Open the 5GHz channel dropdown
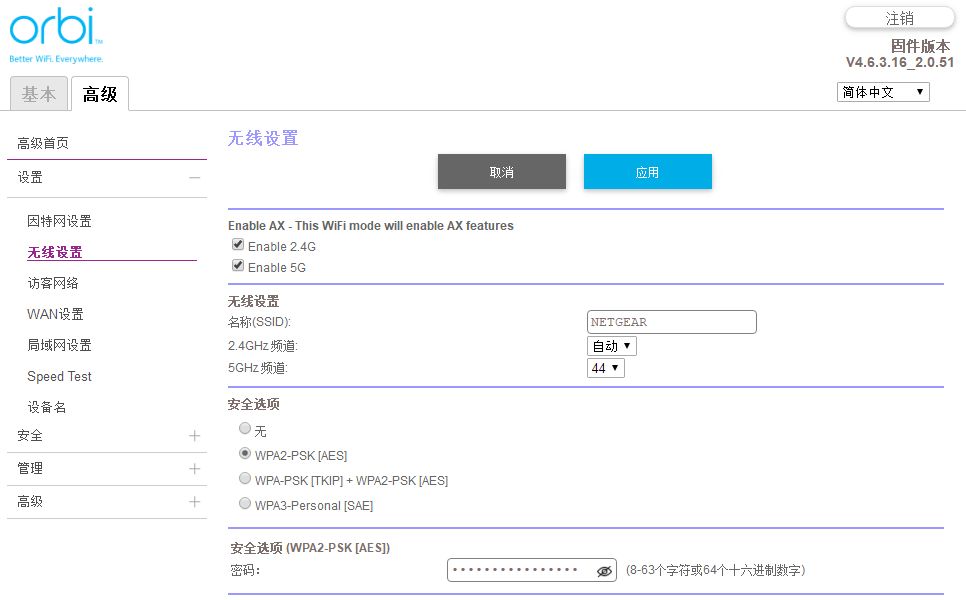Image resolution: width=966 pixels, height=600 pixels. coord(605,368)
